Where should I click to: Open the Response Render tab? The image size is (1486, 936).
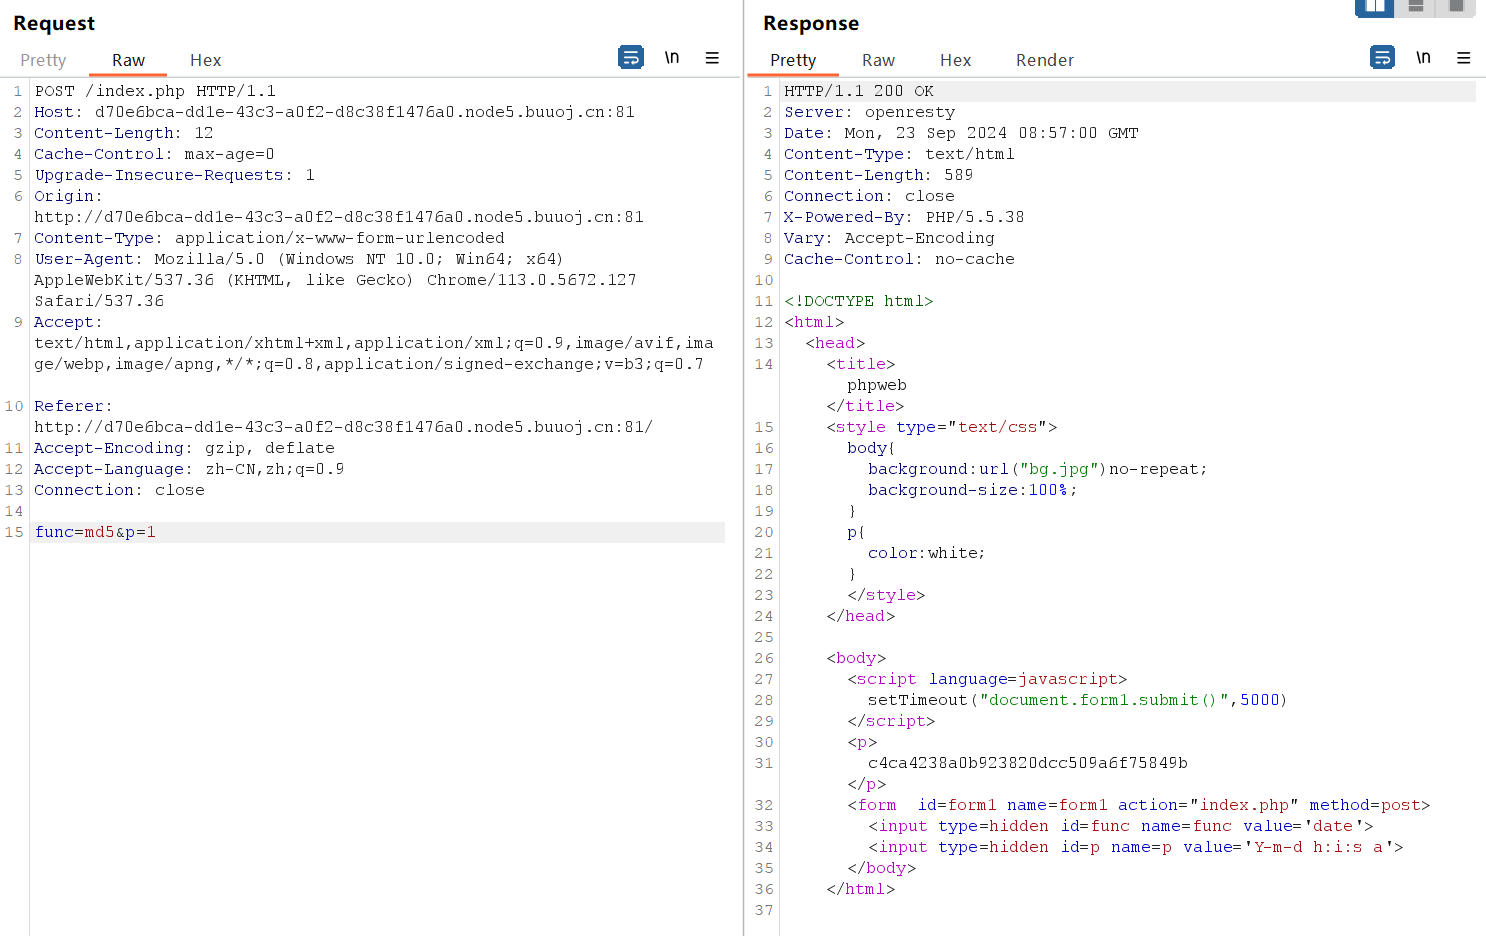(x=1045, y=60)
